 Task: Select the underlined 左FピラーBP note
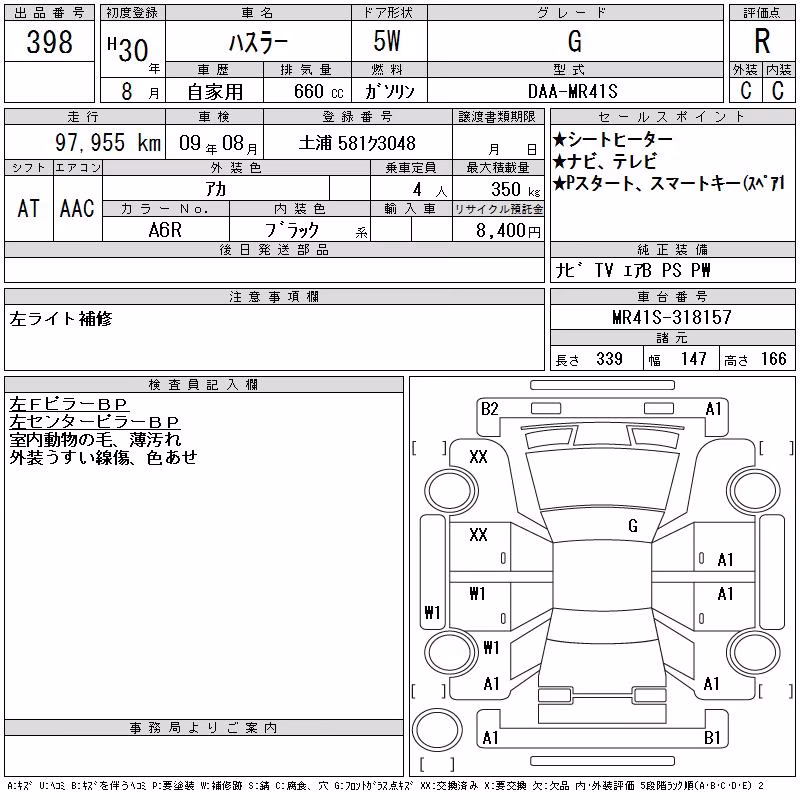coord(68,404)
